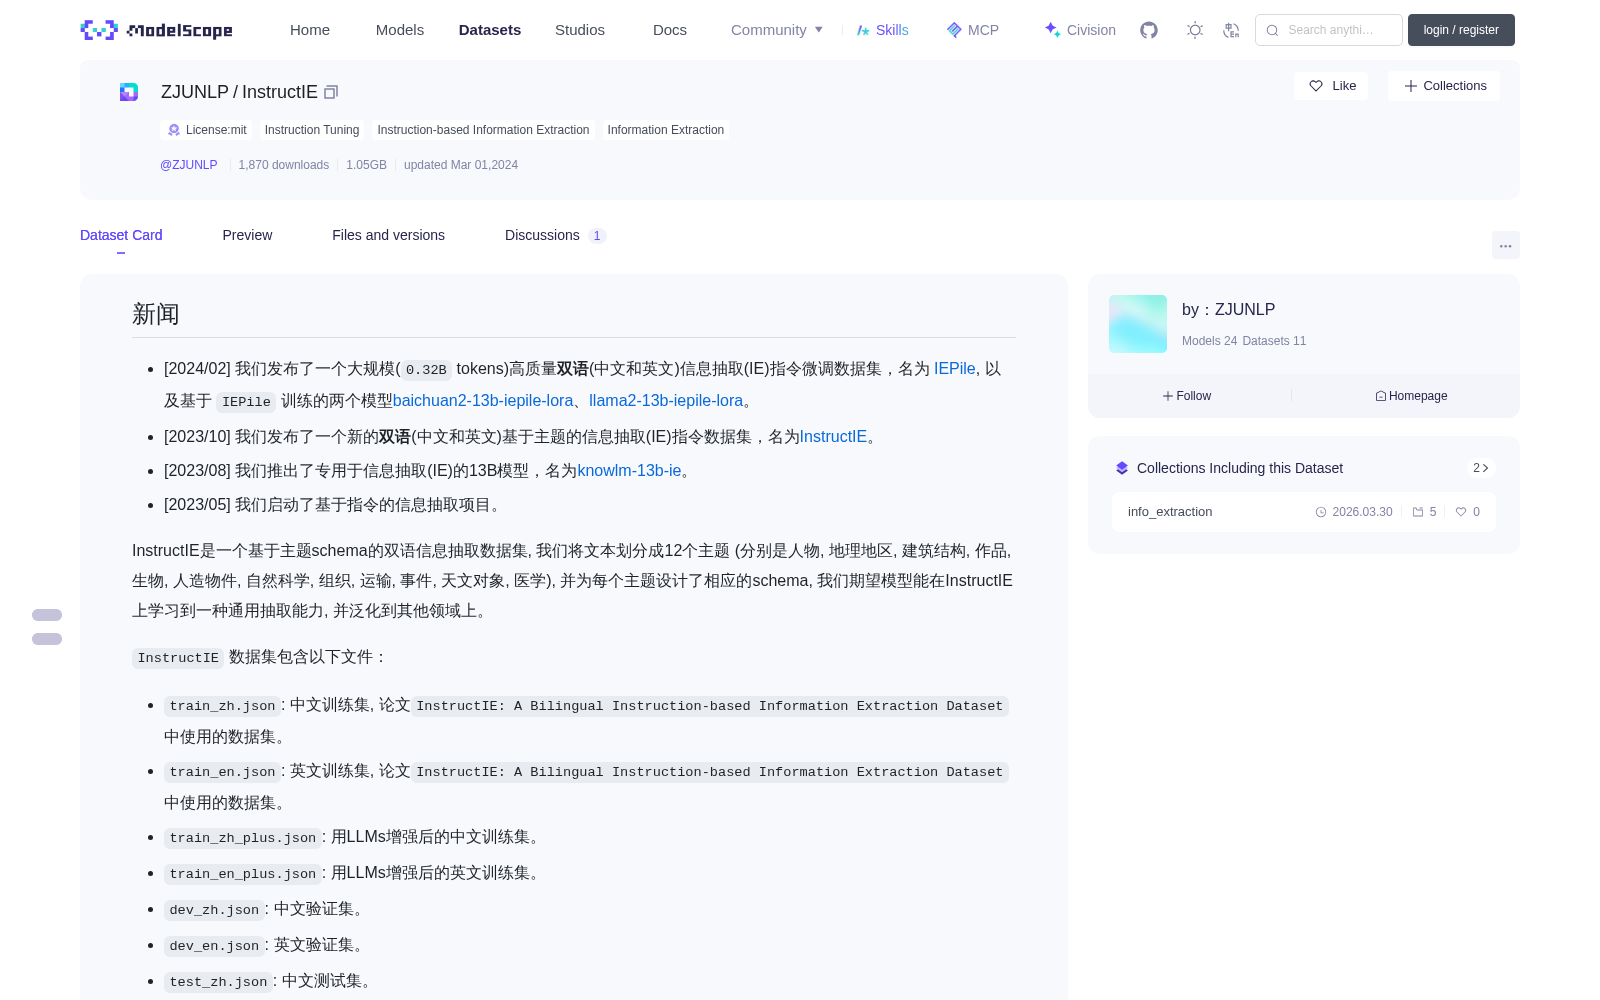This screenshot has height=1000, width=1600.
Task: Click the 'dev_zh.json' code label
Action: click(214, 910)
